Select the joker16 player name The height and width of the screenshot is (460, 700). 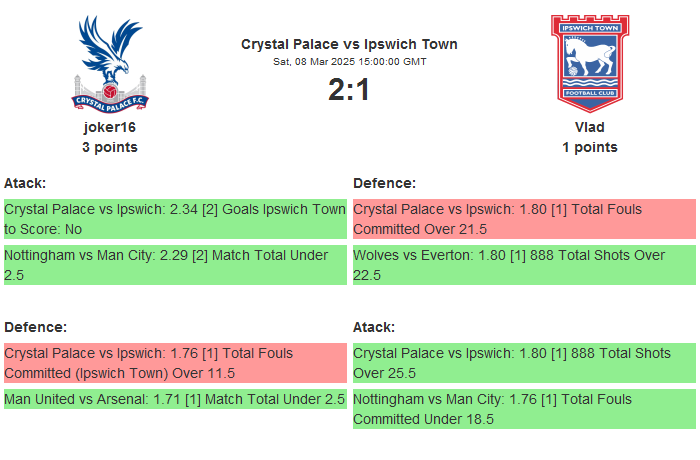[110, 127]
